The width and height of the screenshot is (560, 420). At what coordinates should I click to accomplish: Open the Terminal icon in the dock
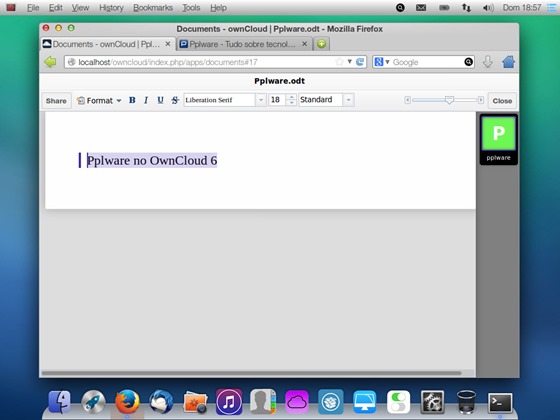500,402
